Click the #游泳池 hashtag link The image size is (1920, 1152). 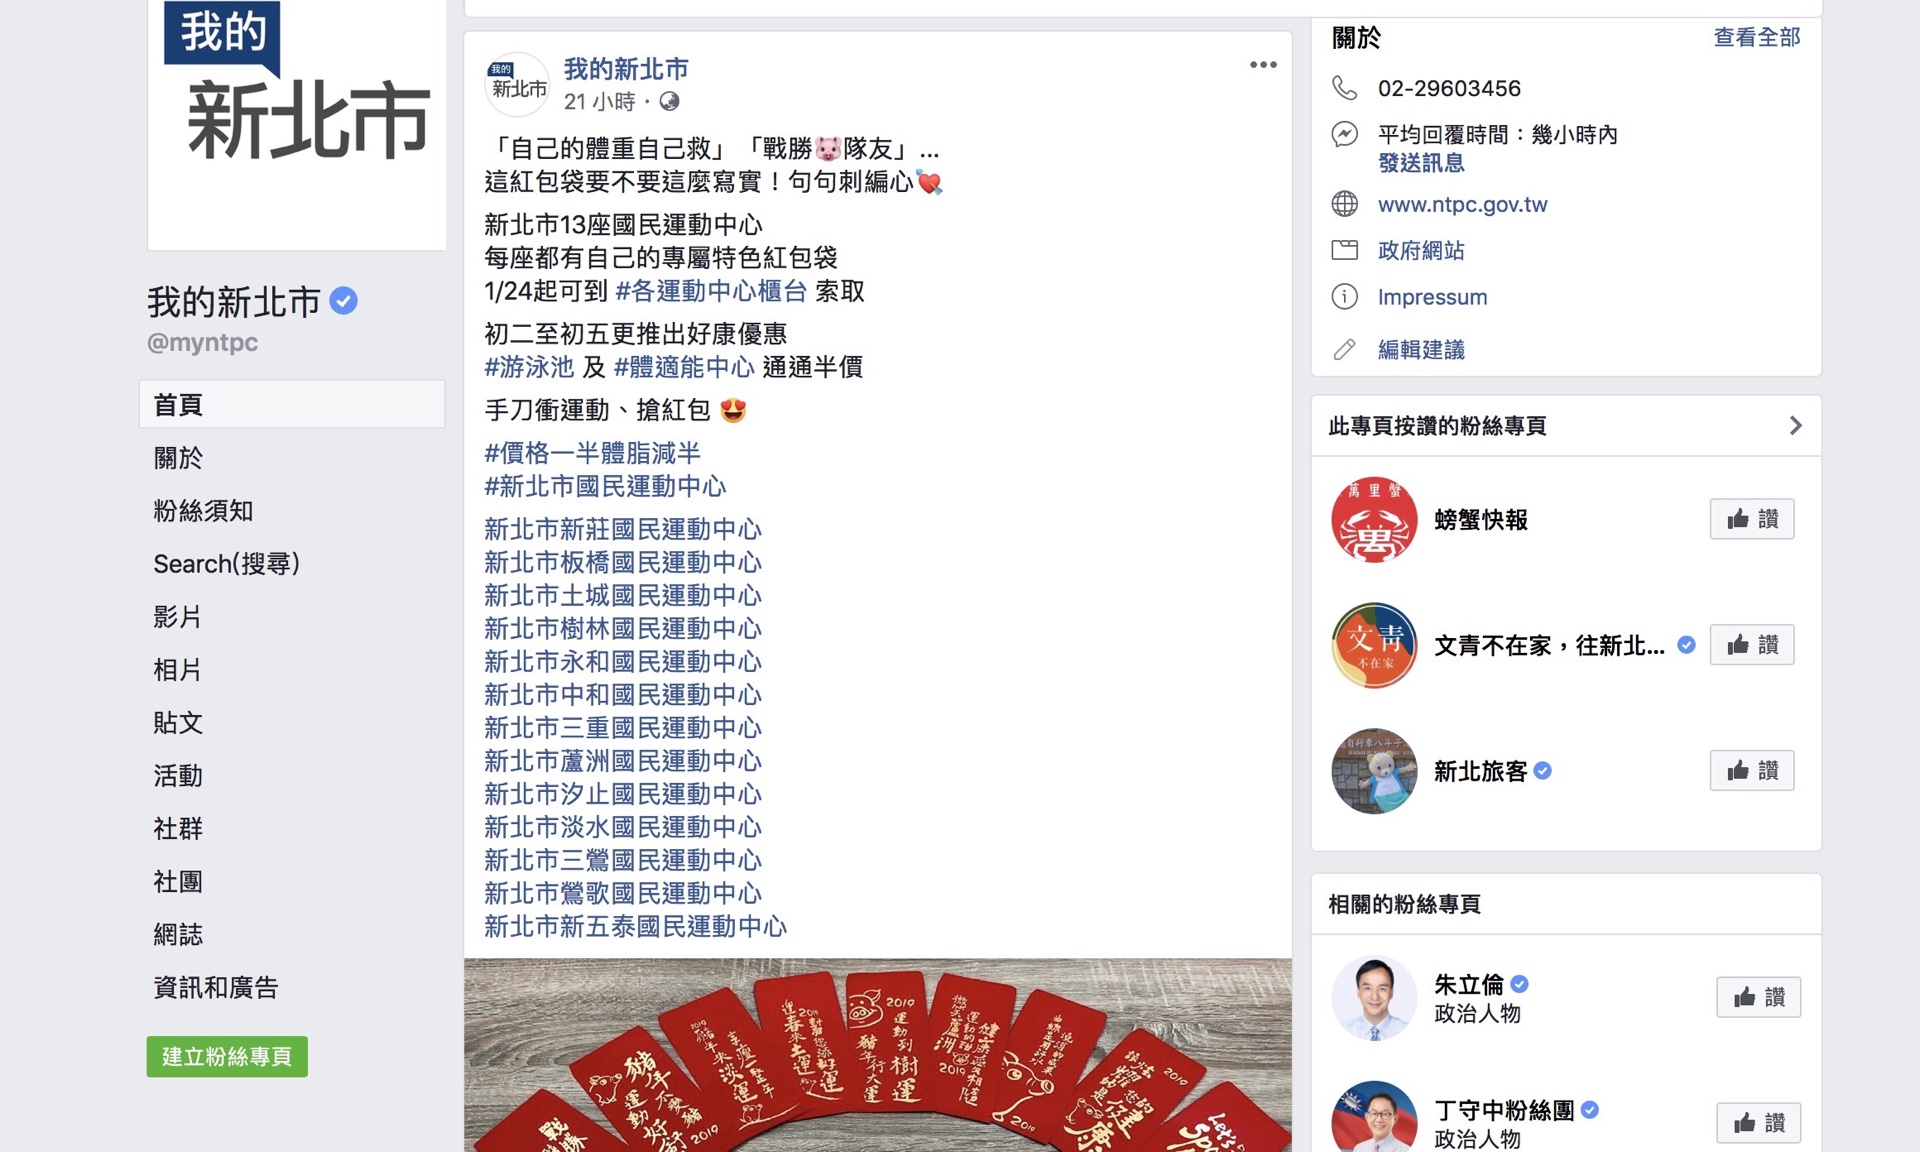coord(529,367)
